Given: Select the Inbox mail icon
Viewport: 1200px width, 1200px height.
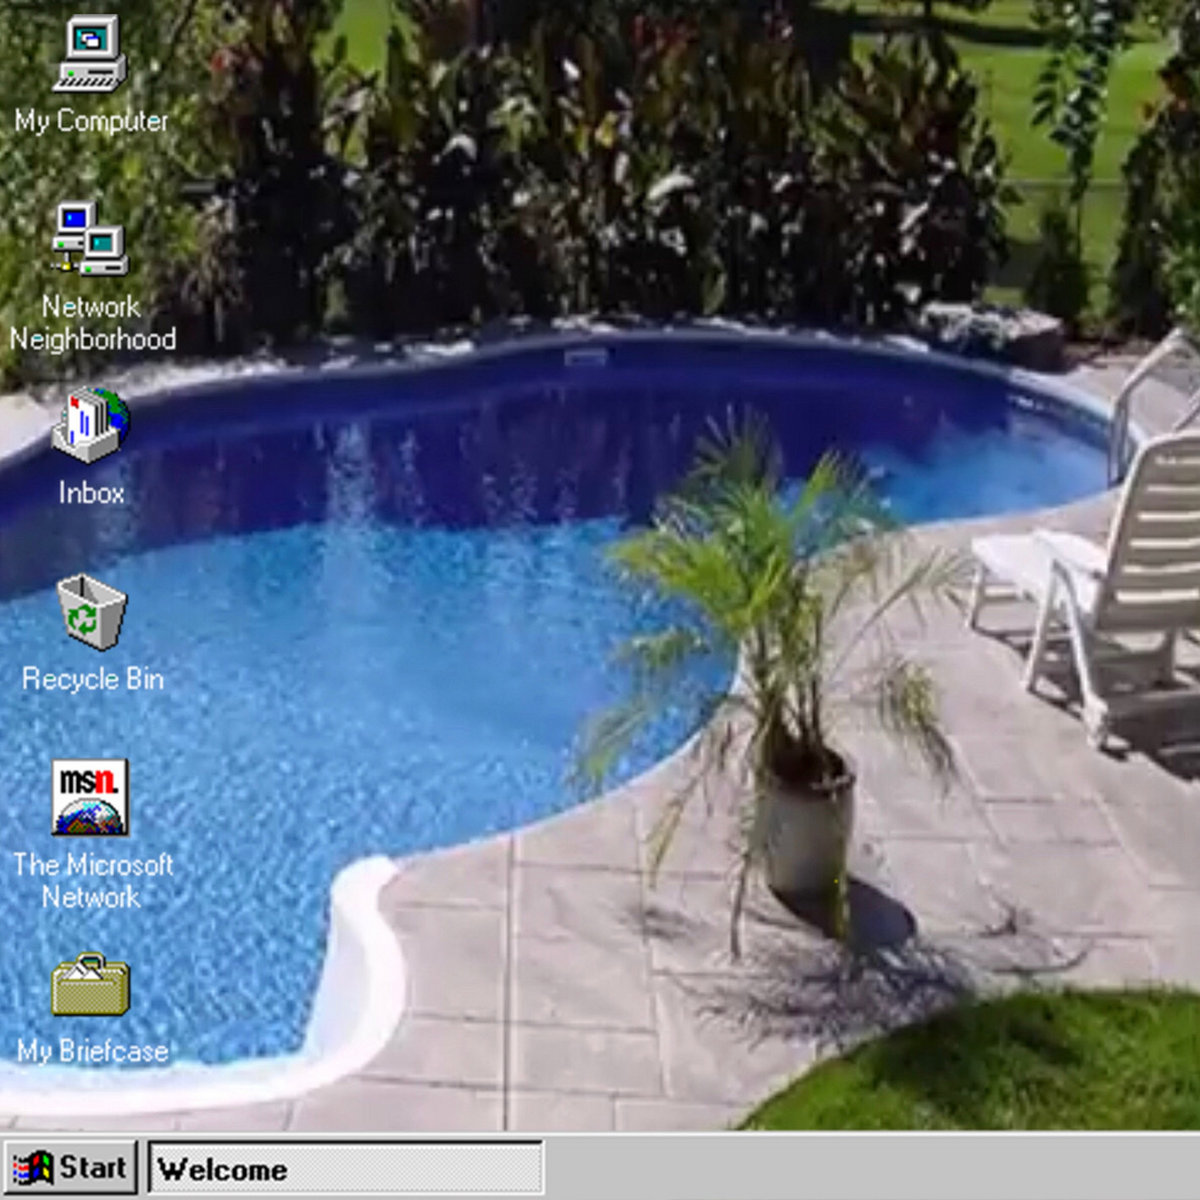Looking at the screenshot, I should coord(90,425).
